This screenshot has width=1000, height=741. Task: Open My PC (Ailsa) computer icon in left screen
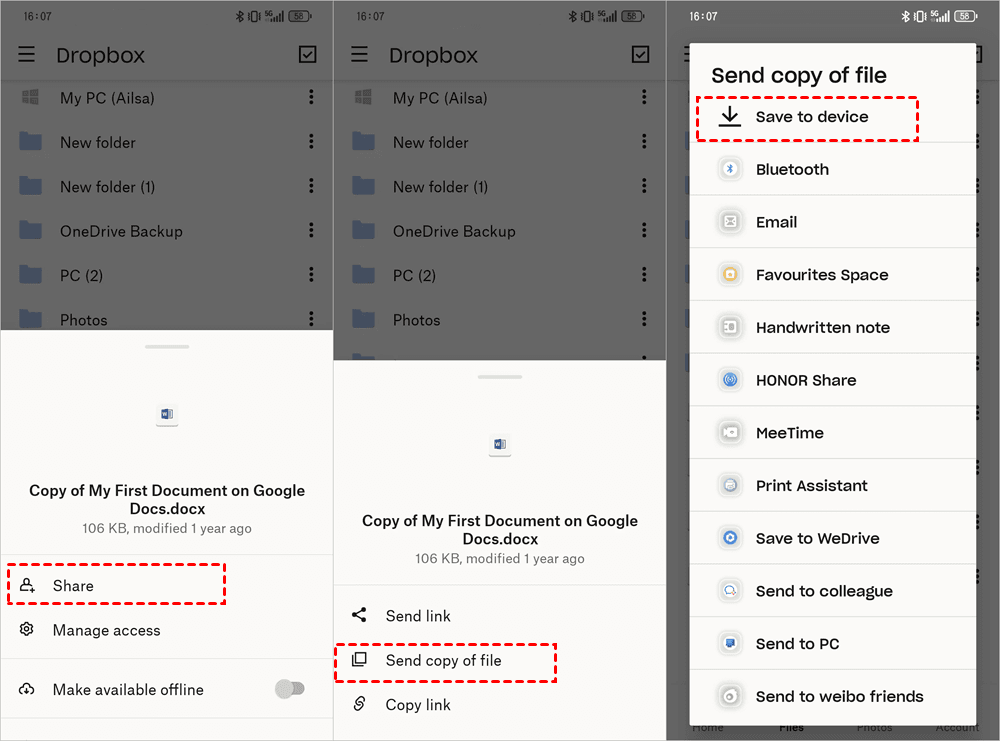[x=30, y=97]
